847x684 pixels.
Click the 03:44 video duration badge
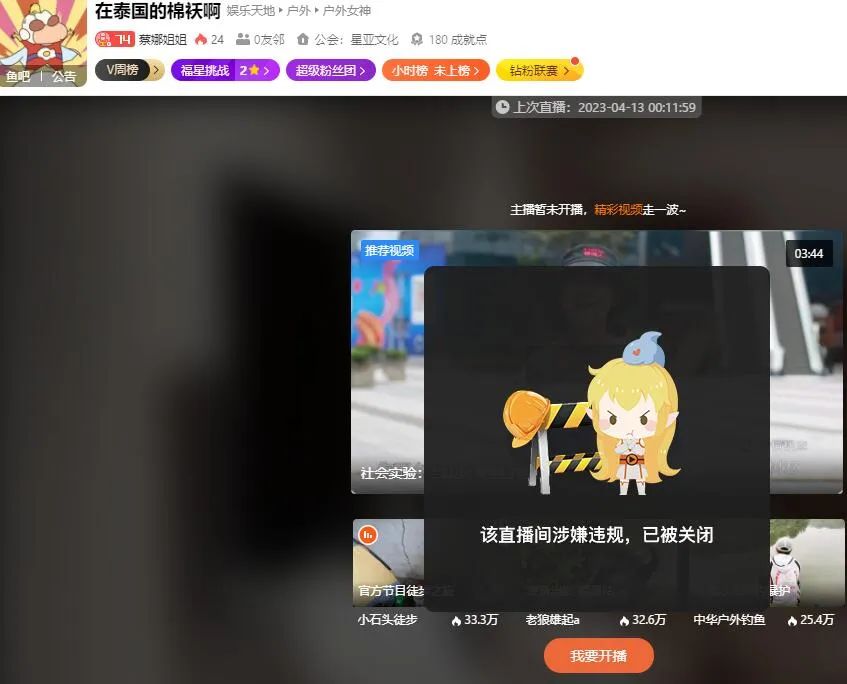(809, 253)
